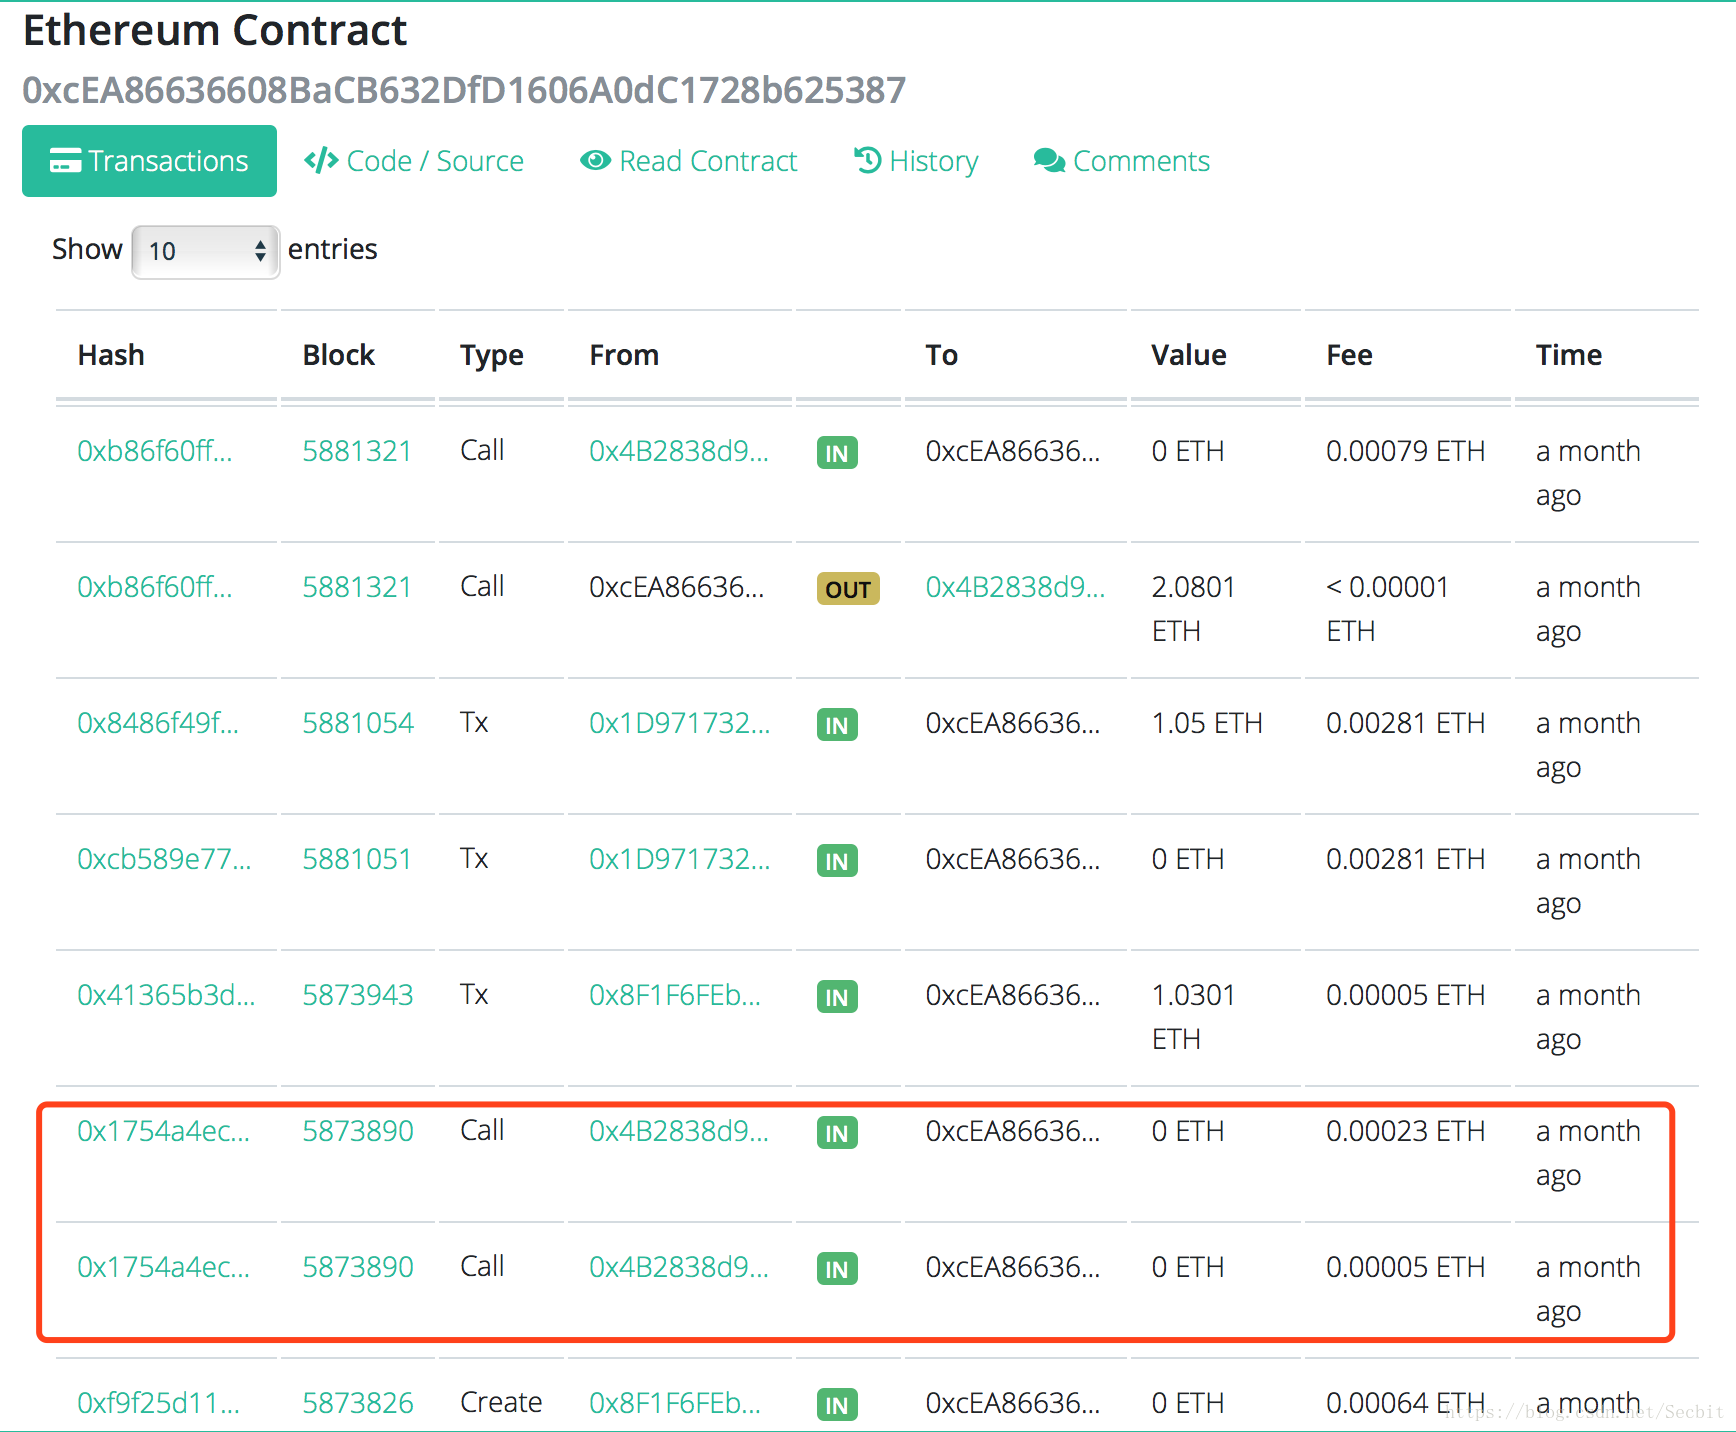Open block 5881321 in the 2.0801 ETH row

click(357, 587)
